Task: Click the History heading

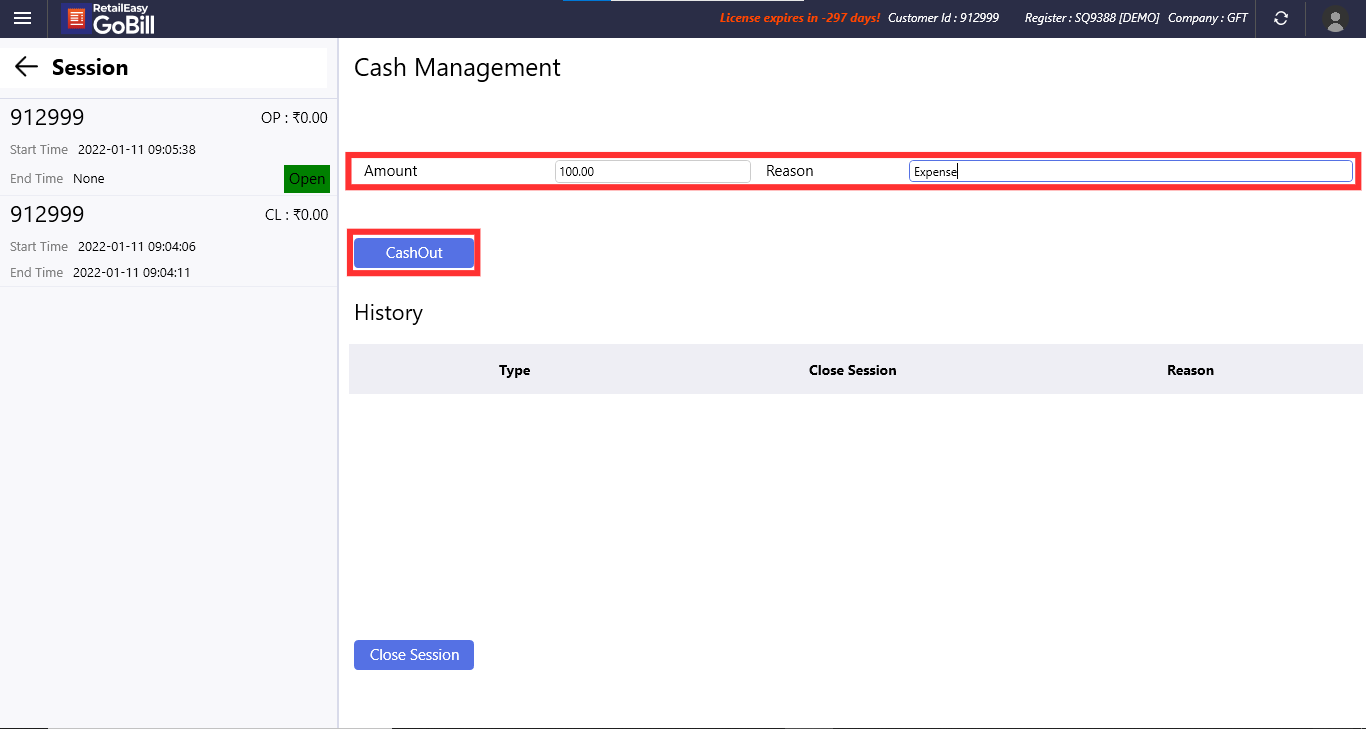Action: pyautogui.click(x=388, y=313)
